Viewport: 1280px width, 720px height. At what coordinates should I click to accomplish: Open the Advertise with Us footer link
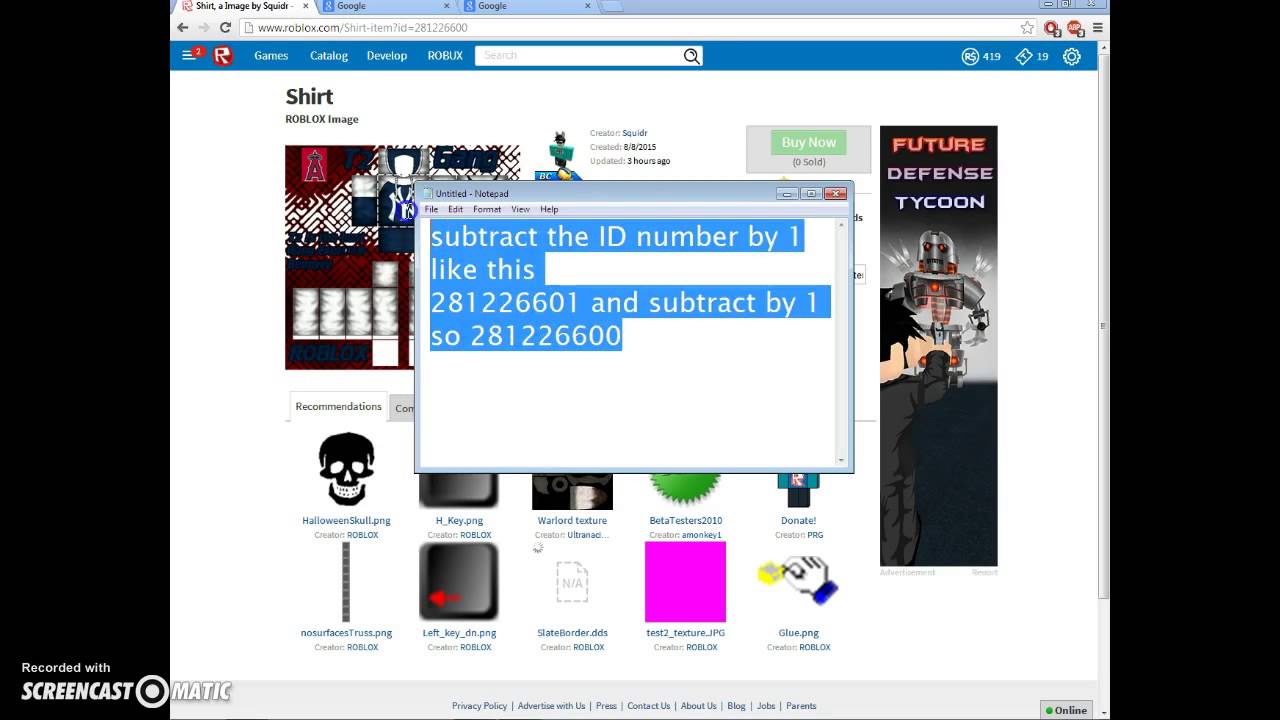551,706
